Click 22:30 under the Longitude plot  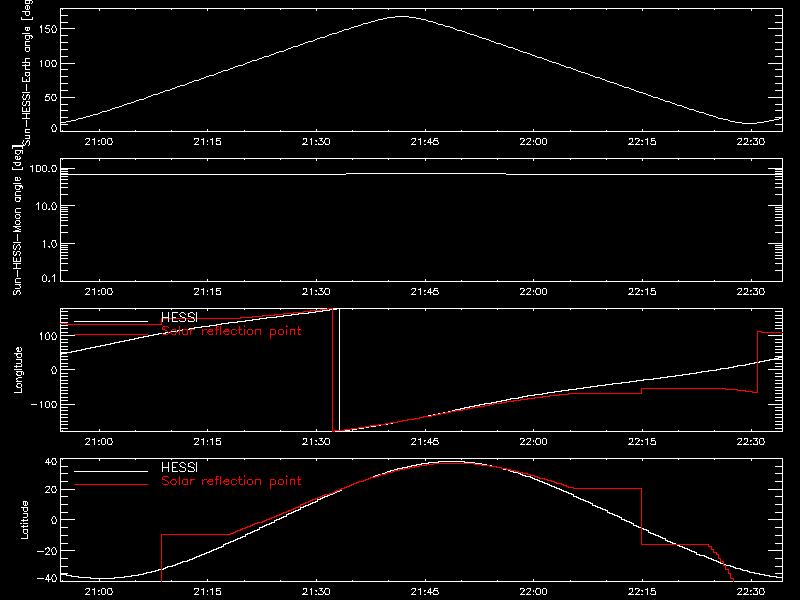coord(751,442)
